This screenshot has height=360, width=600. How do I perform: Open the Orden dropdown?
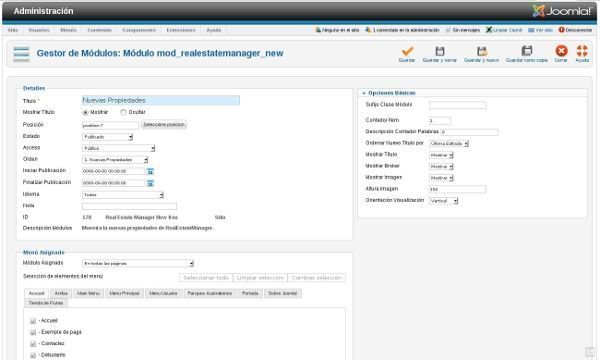115,160
